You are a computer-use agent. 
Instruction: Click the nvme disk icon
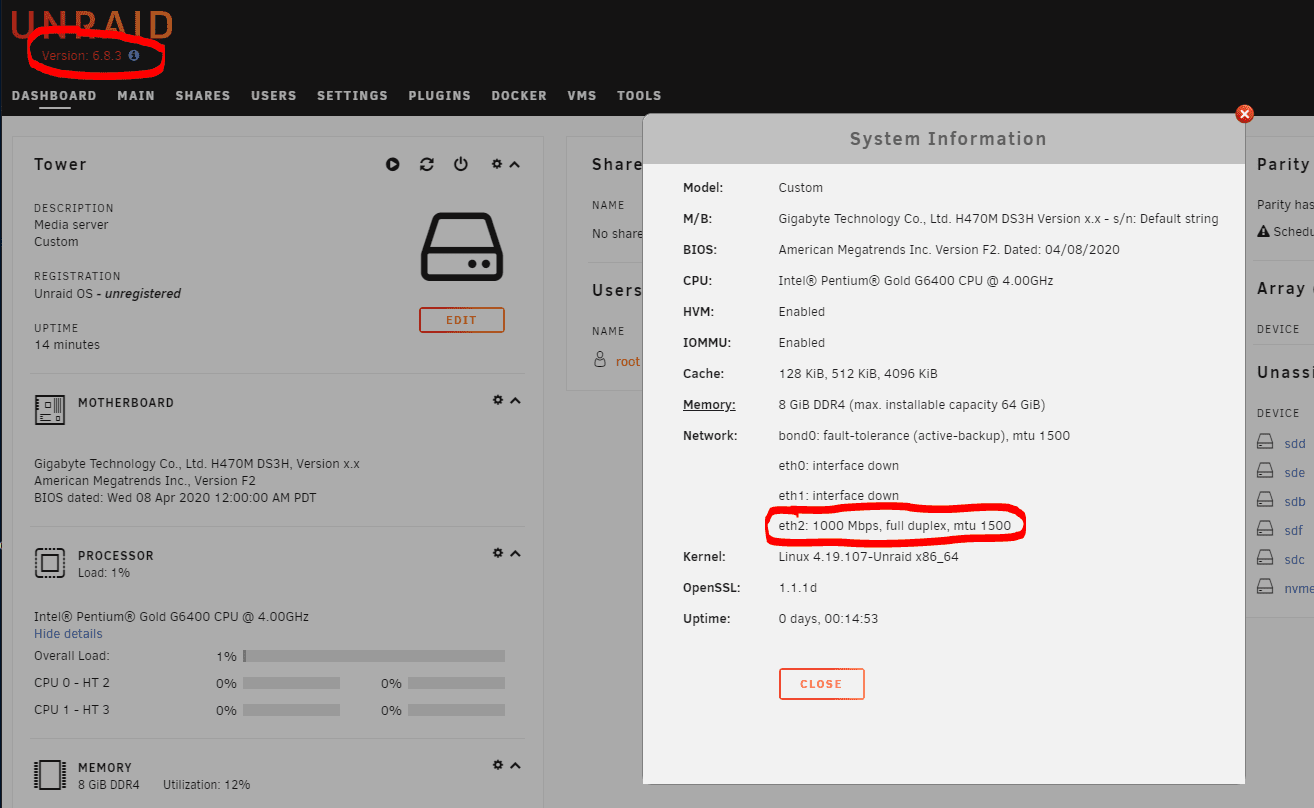pyautogui.click(x=1266, y=588)
